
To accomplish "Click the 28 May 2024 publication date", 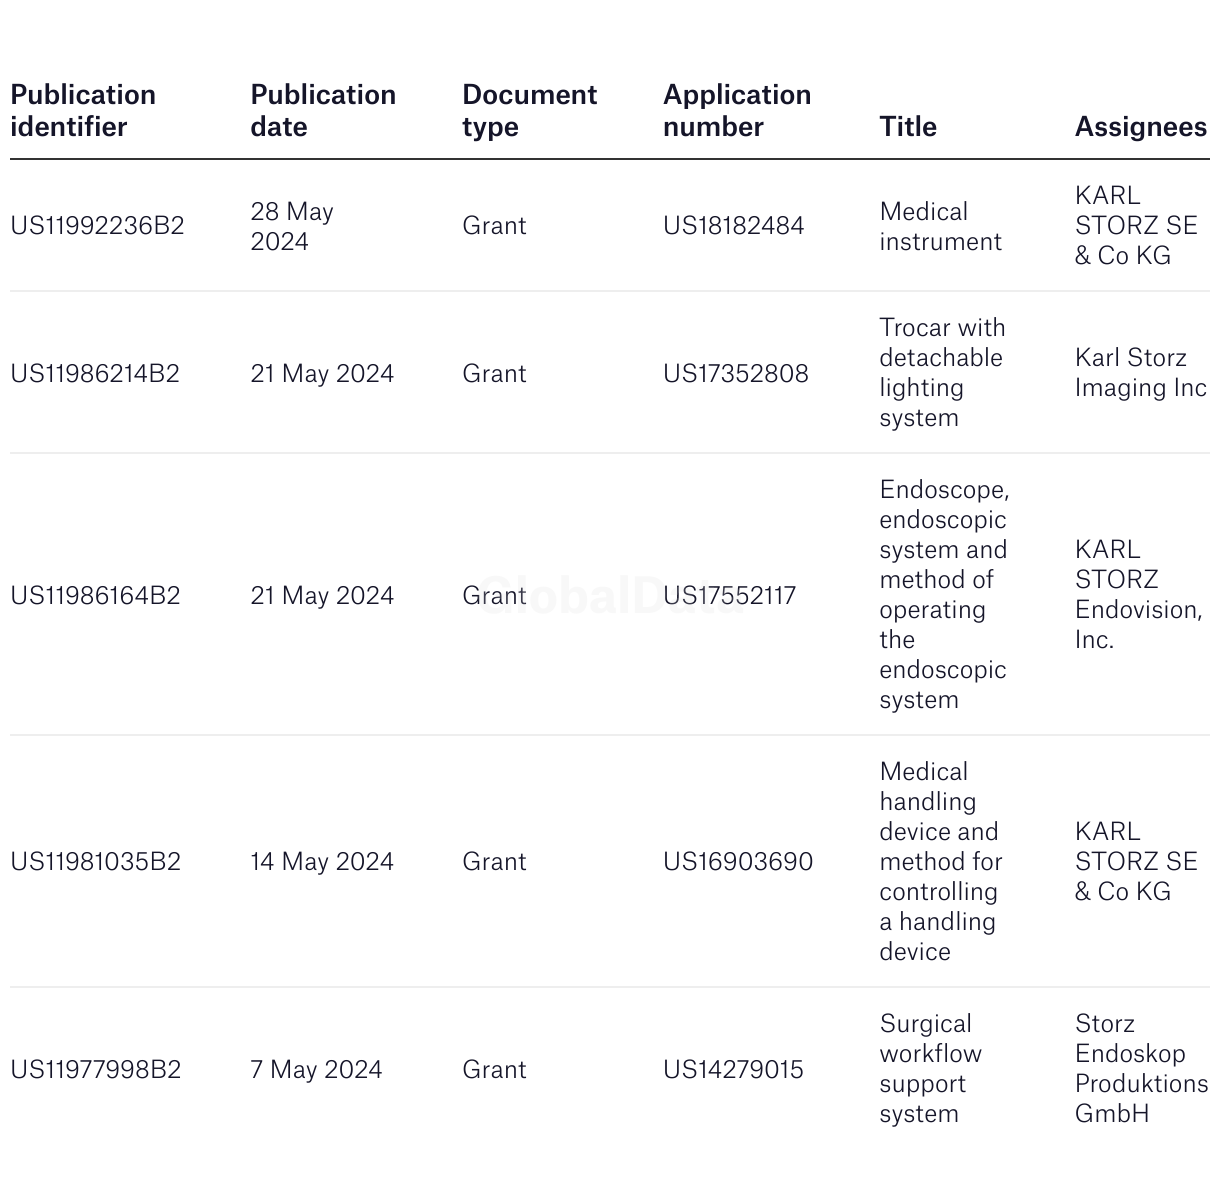I will pos(292,227).
